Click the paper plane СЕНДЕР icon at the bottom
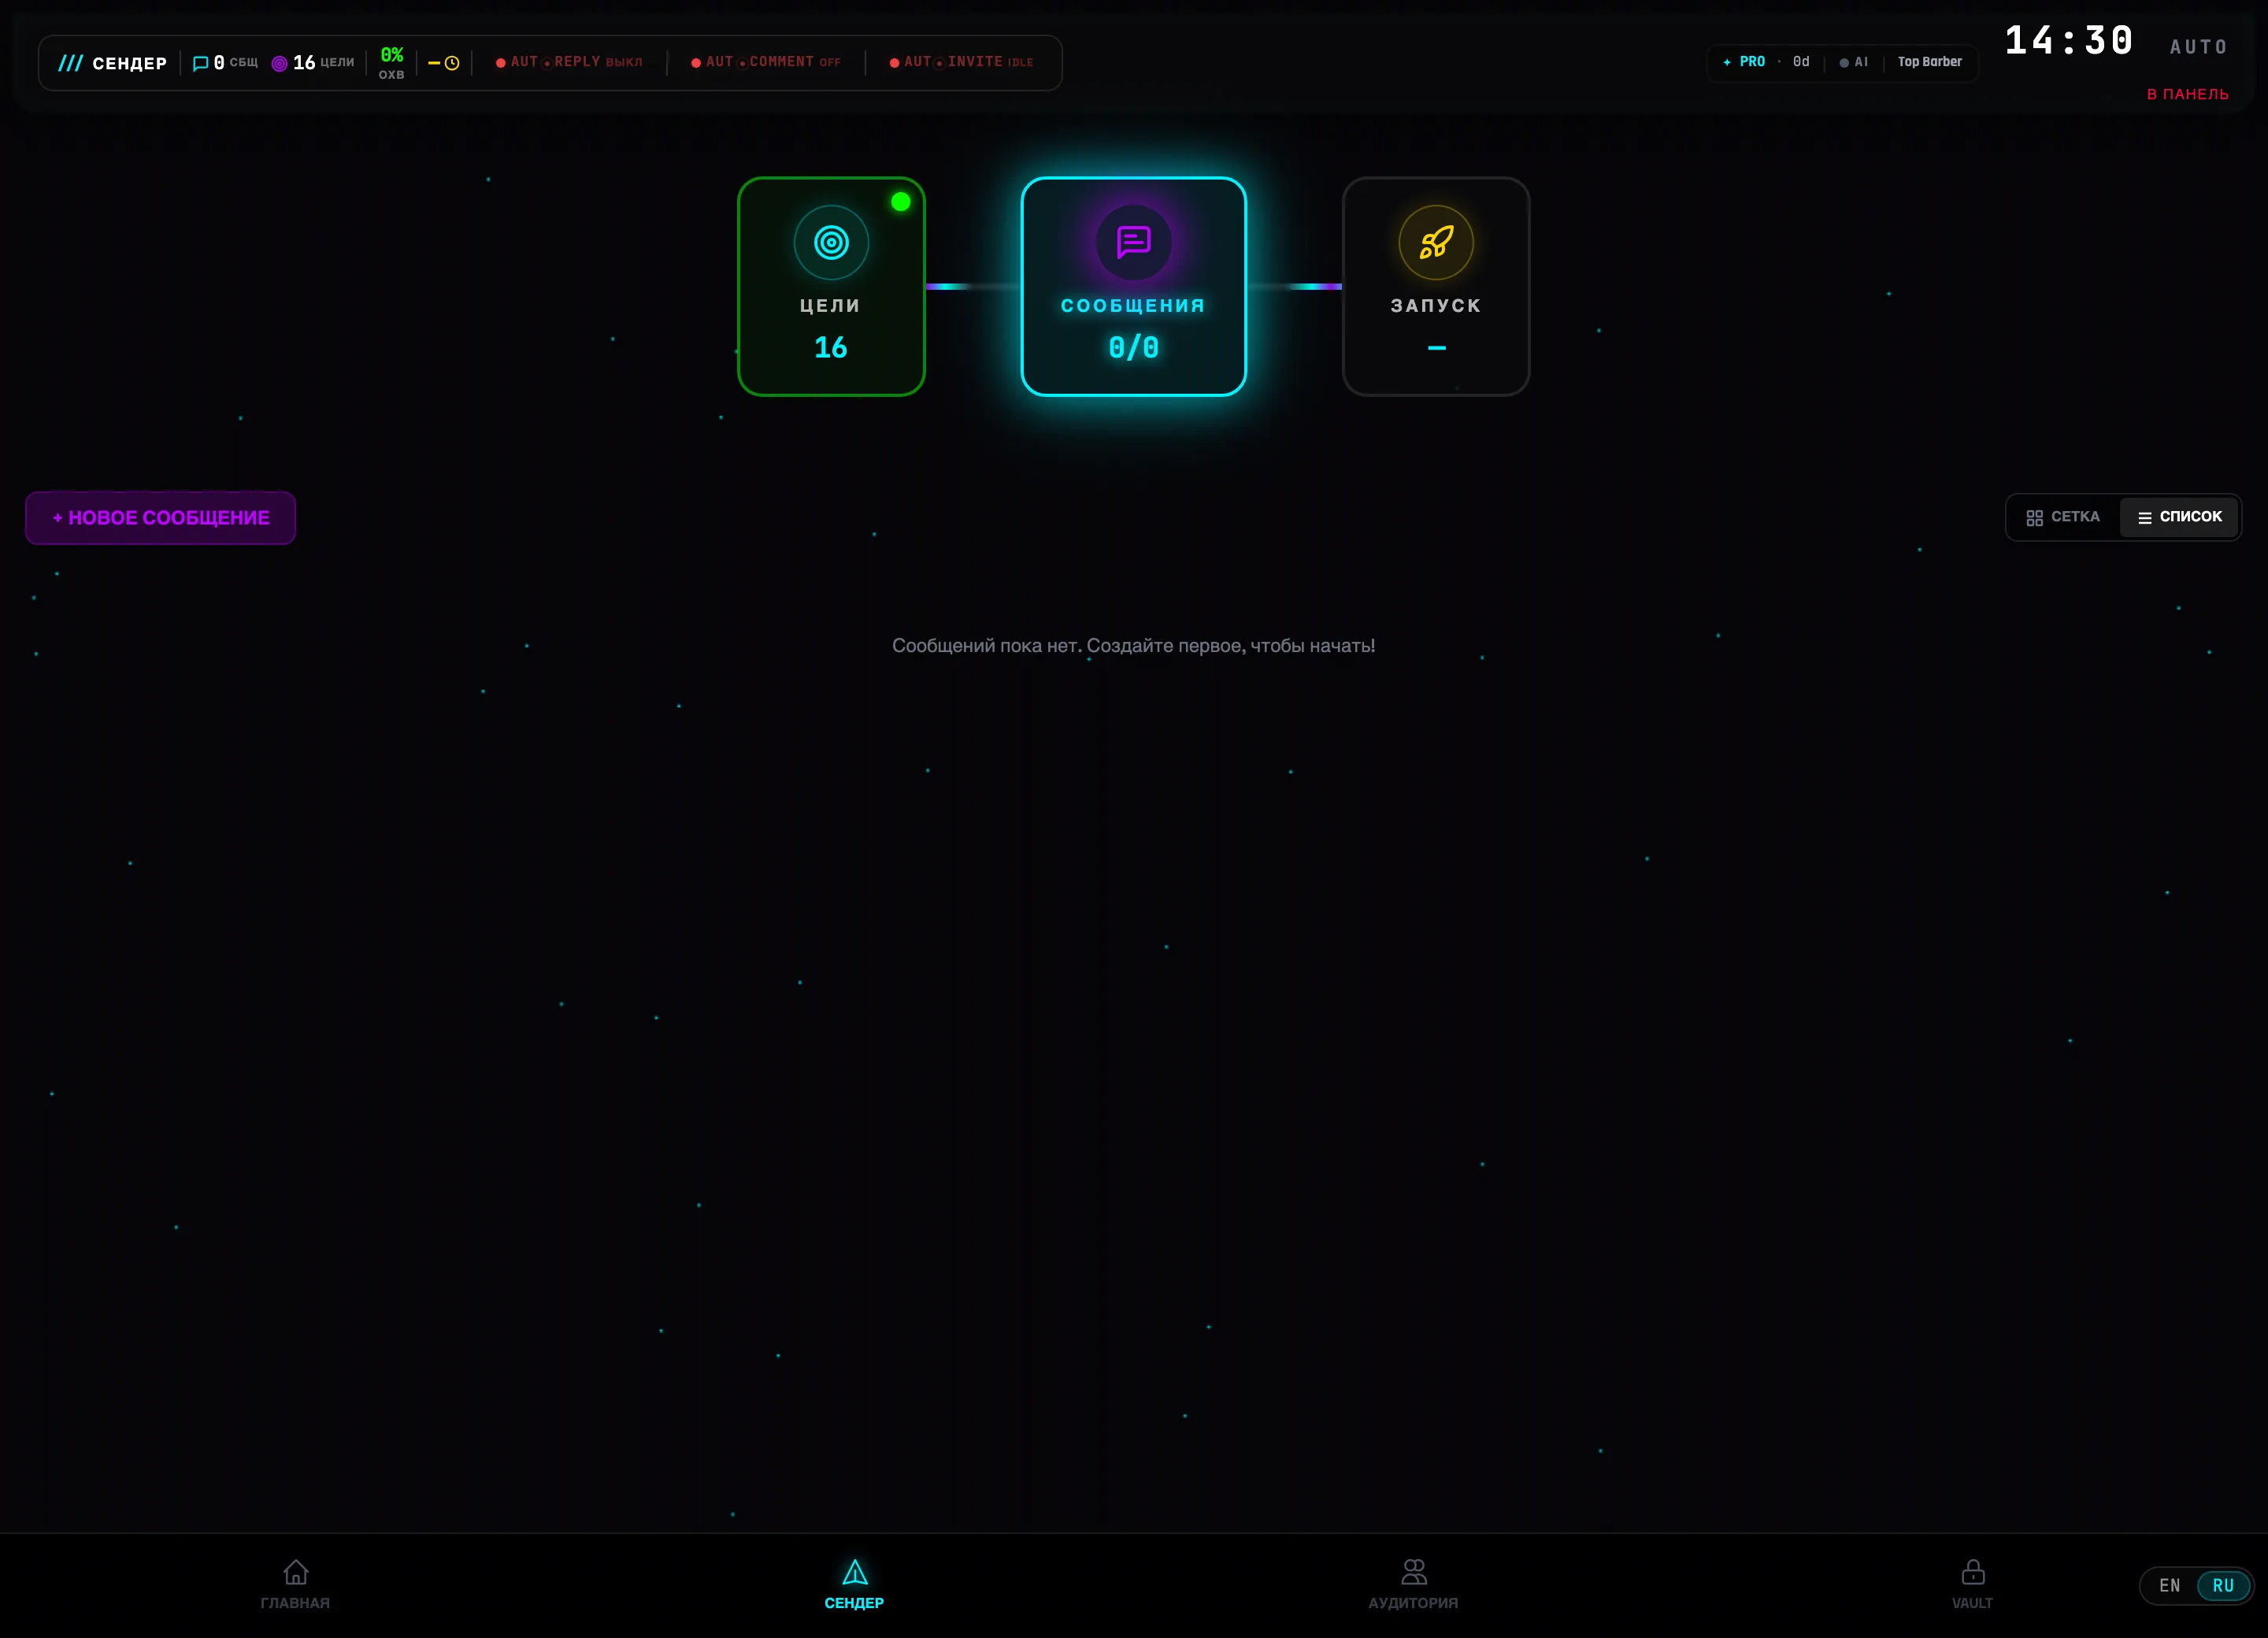The image size is (2268, 1638). [855, 1572]
